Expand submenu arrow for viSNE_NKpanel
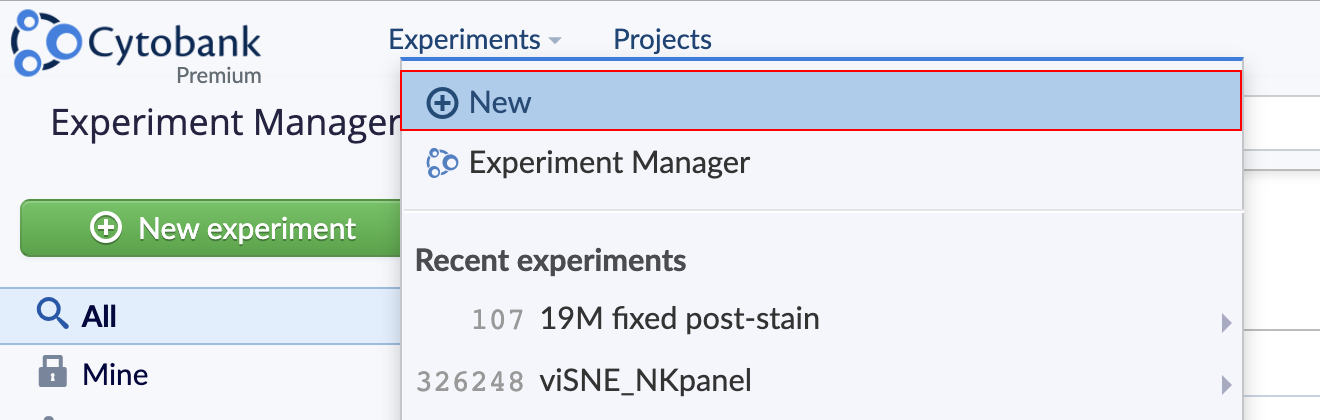This screenshot has height=420, width=1320. (x=1225, y=383)
